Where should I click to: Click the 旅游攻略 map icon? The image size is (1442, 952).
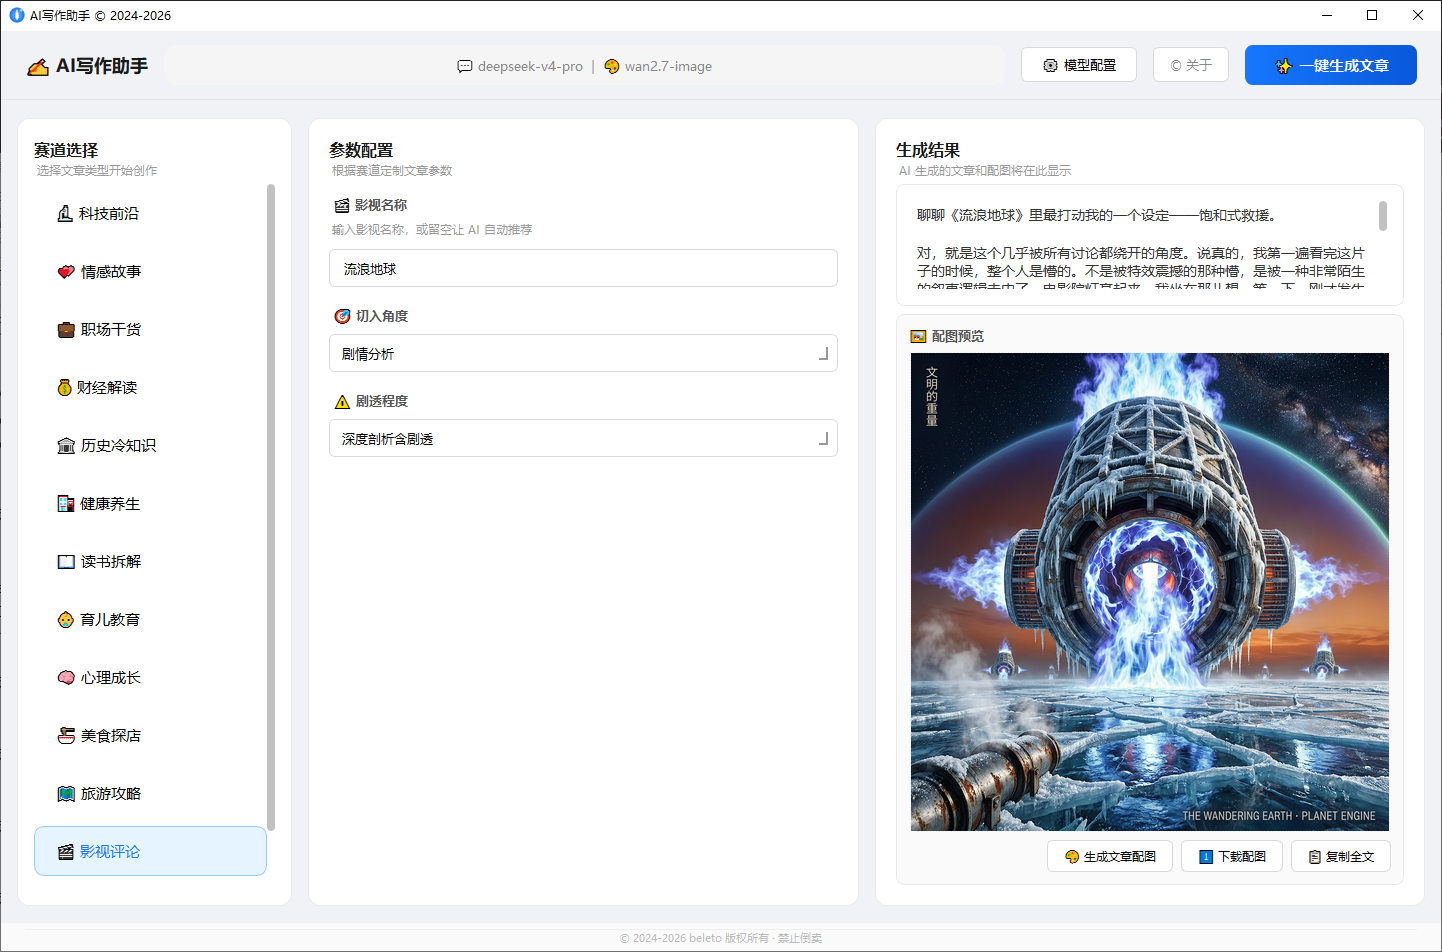66,794
